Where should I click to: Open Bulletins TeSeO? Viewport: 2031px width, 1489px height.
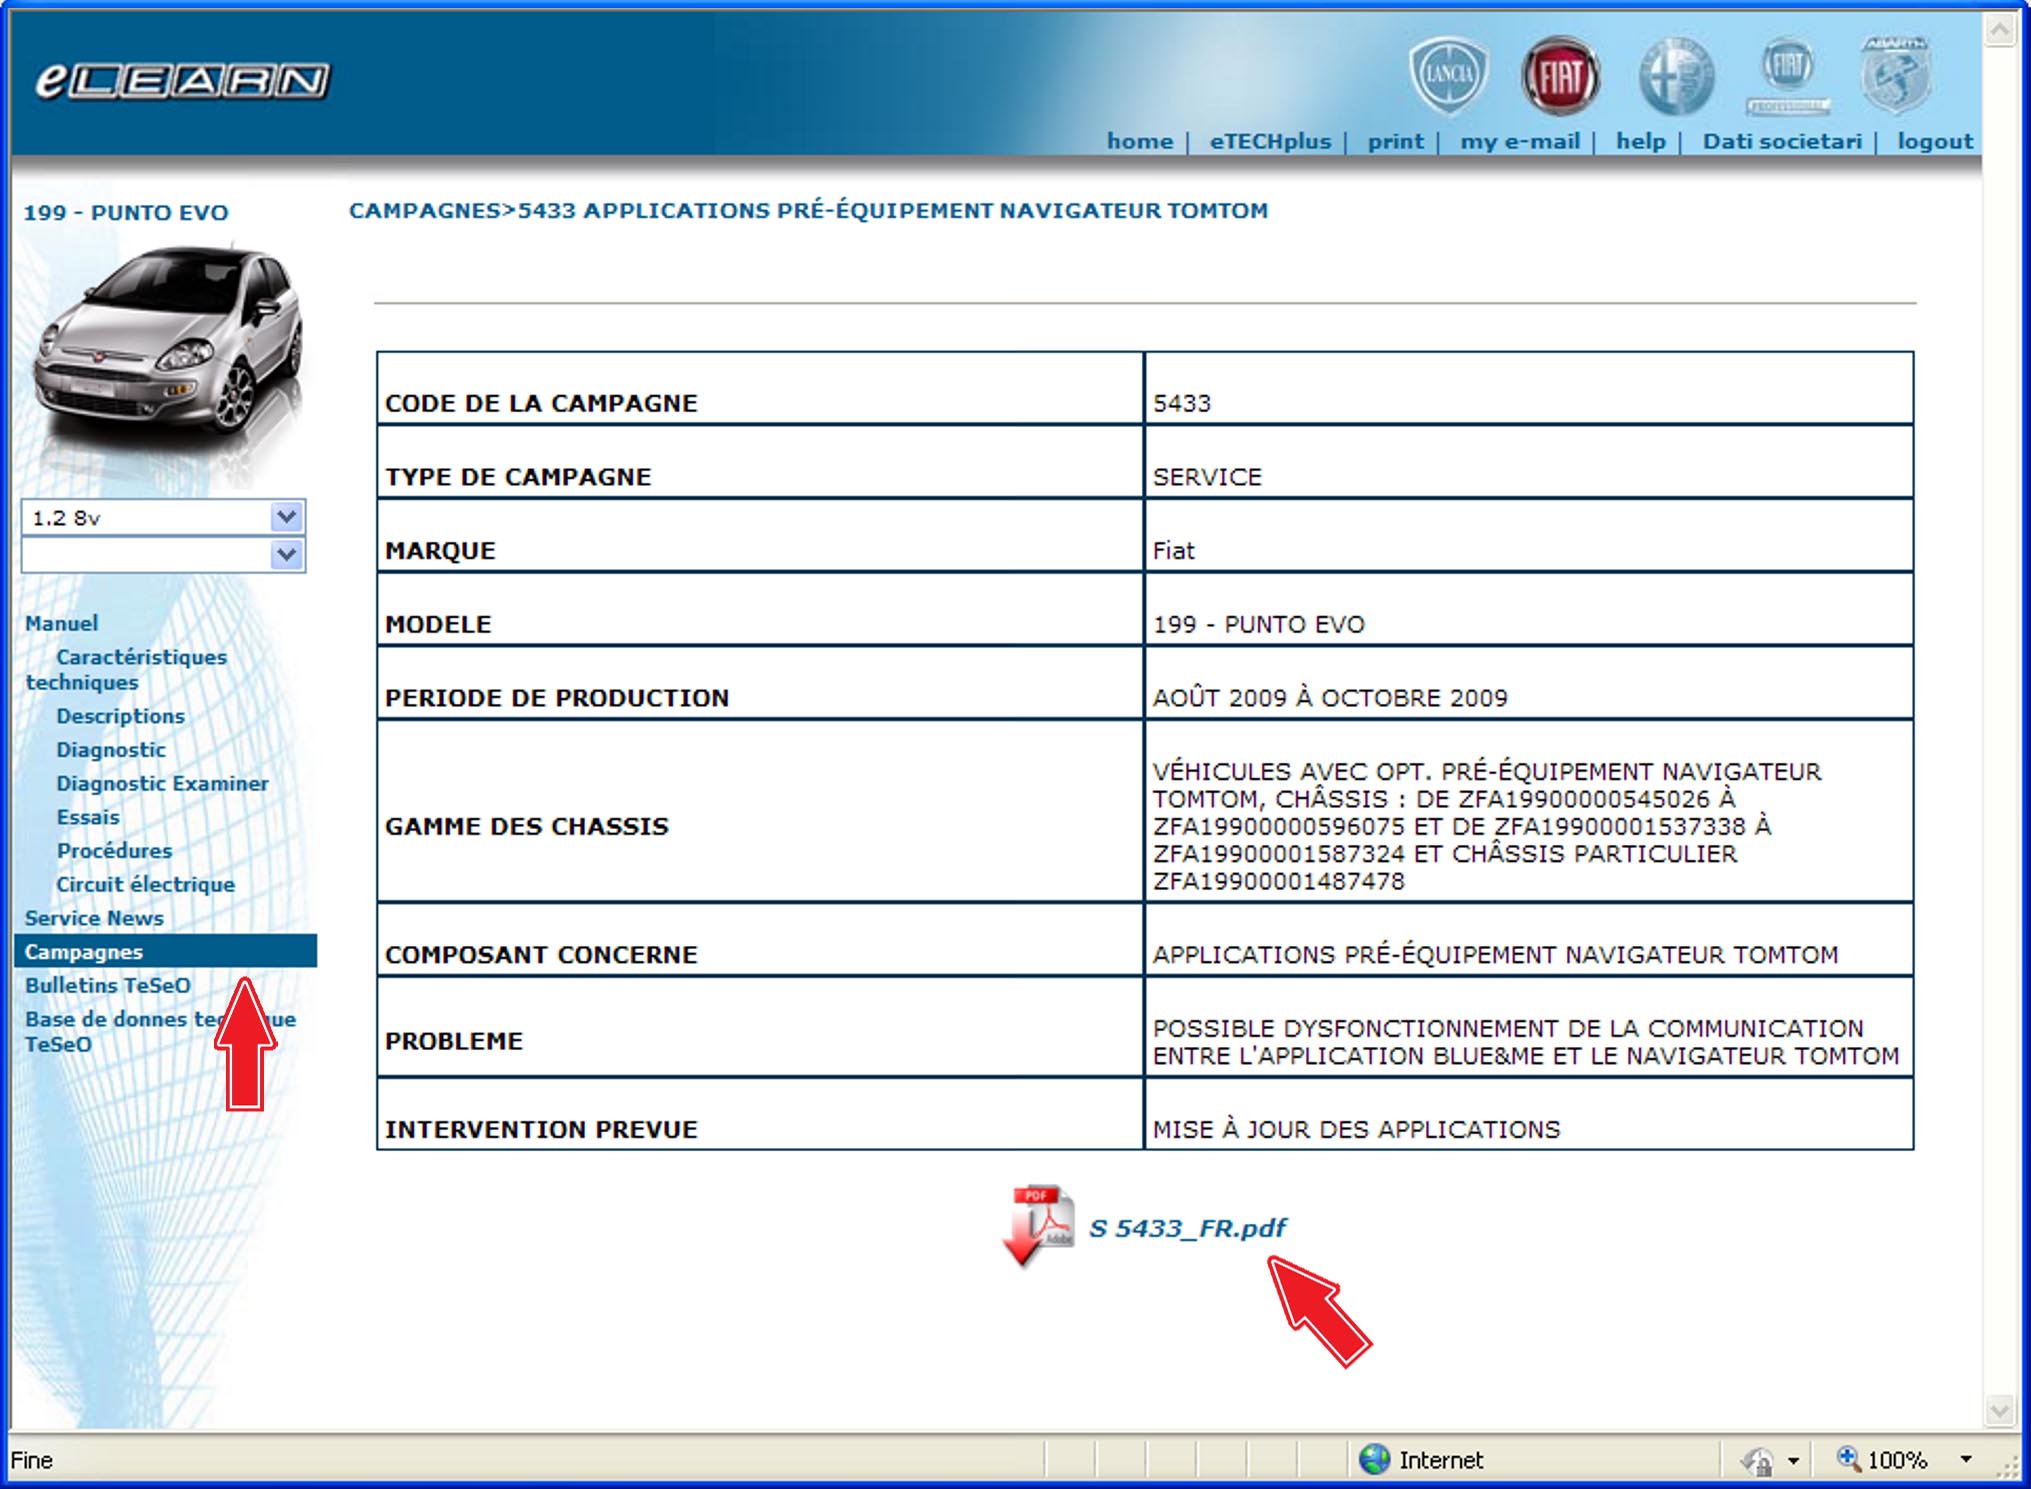click(x=108, y=985)
